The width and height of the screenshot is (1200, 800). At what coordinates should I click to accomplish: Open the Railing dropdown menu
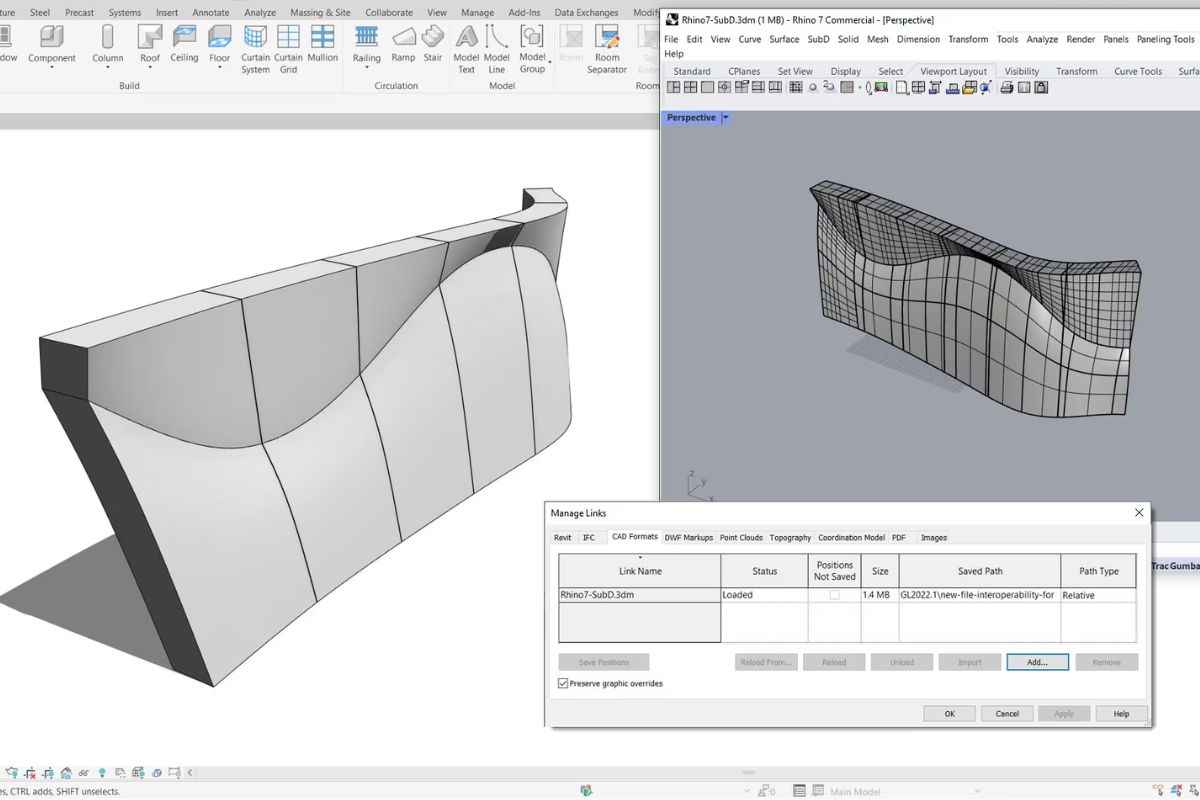click(366, 68)
